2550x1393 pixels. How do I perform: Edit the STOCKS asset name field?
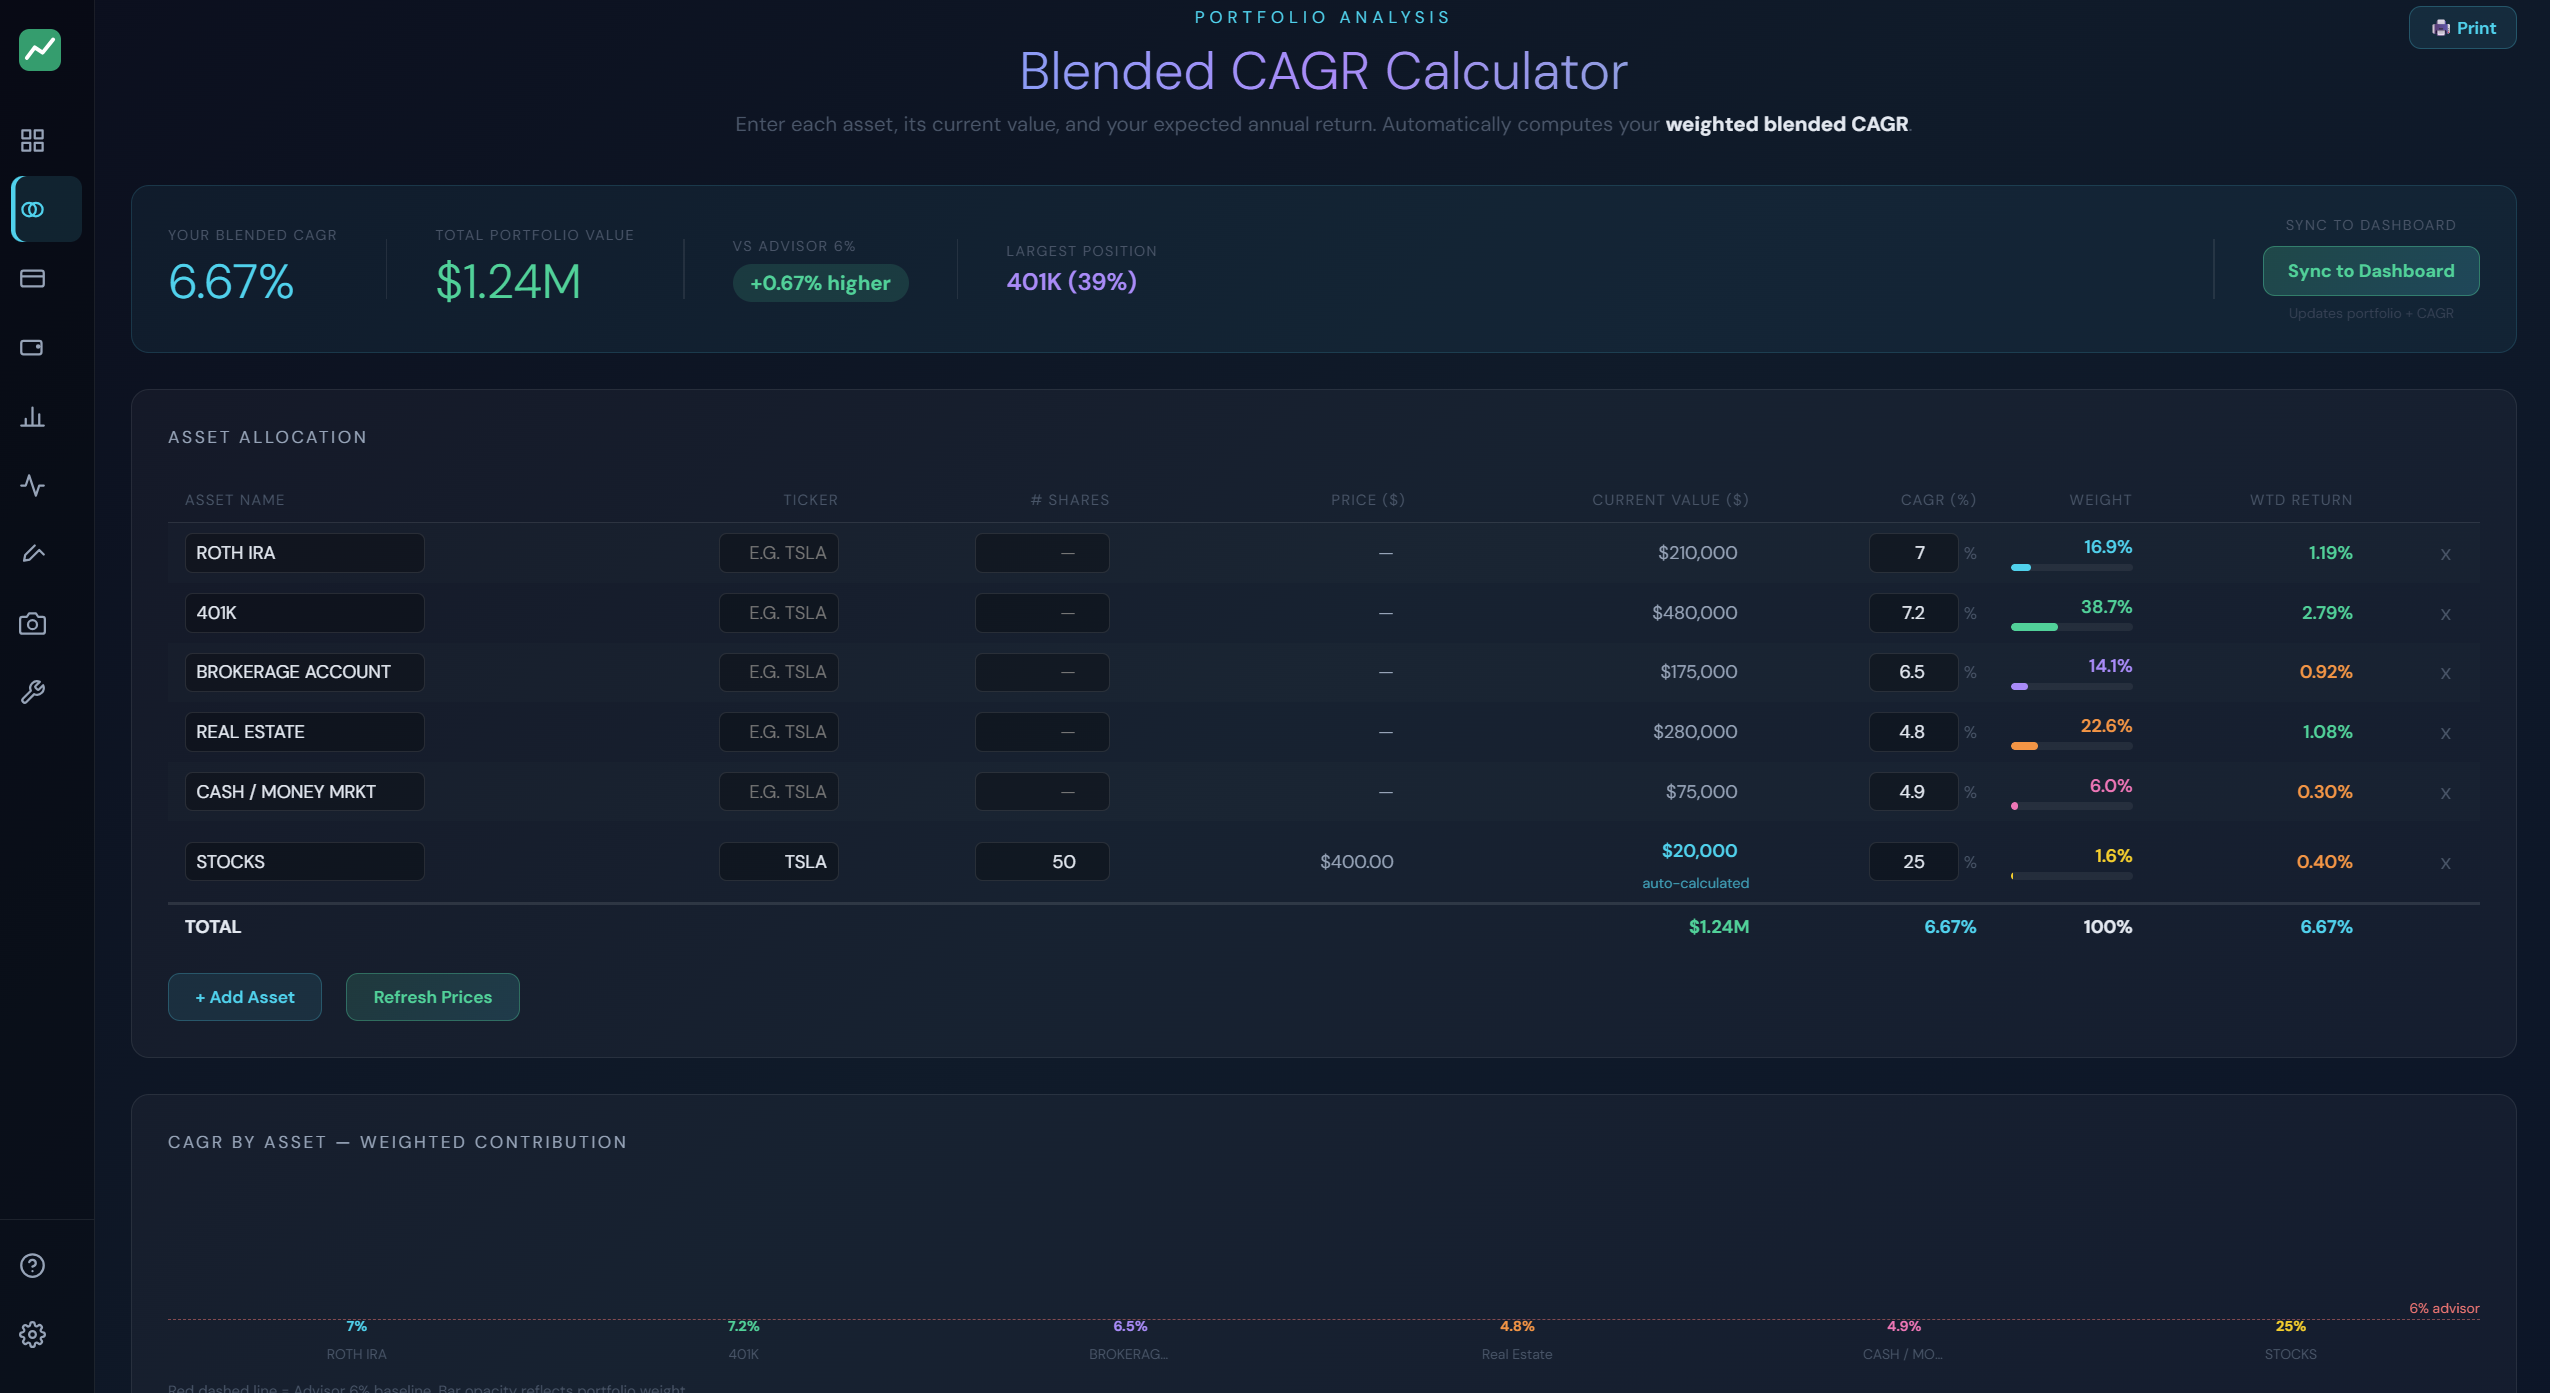pos(304,862)
